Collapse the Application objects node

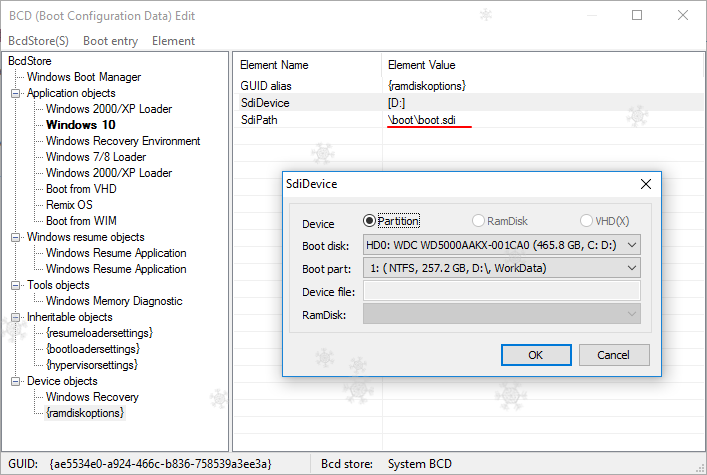coord(15,93)
